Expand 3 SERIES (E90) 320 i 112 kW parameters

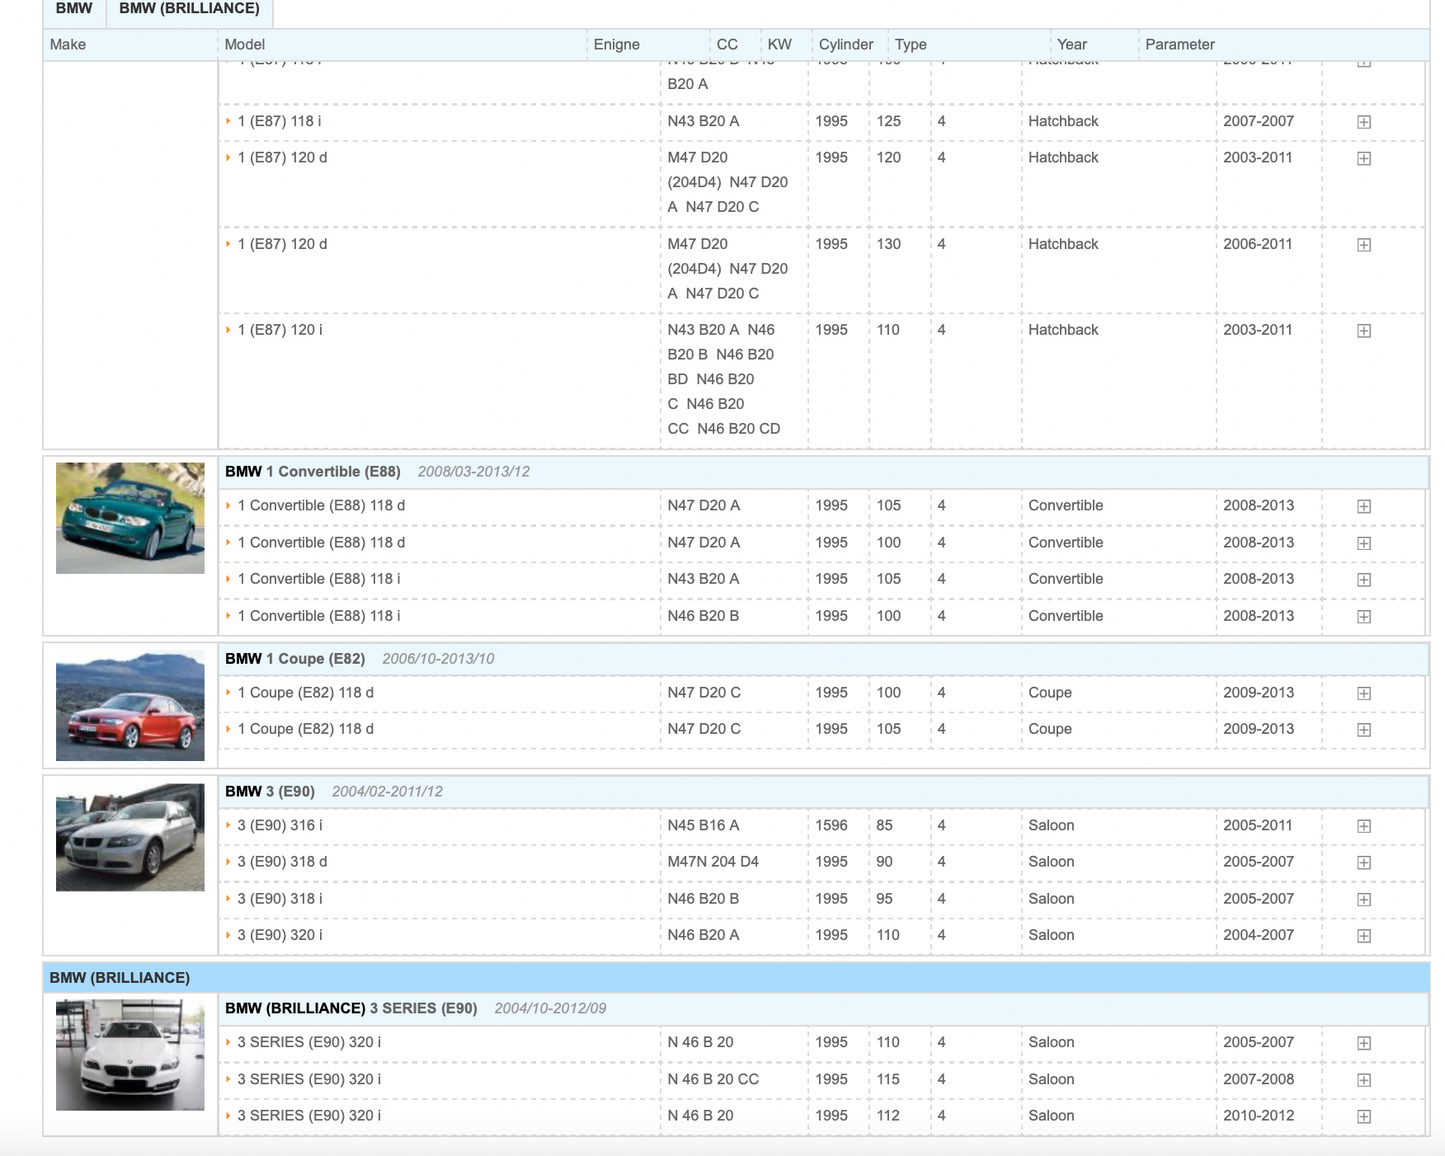[x=1363, y=1116]
